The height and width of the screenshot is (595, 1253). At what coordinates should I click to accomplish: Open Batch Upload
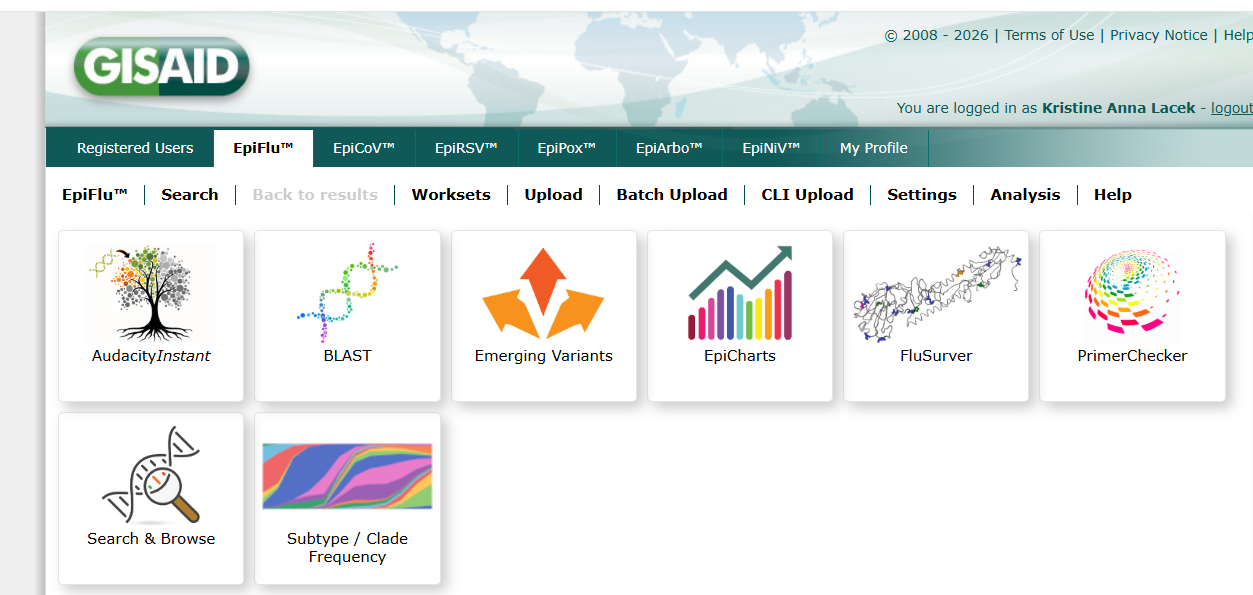coord(672,194)
